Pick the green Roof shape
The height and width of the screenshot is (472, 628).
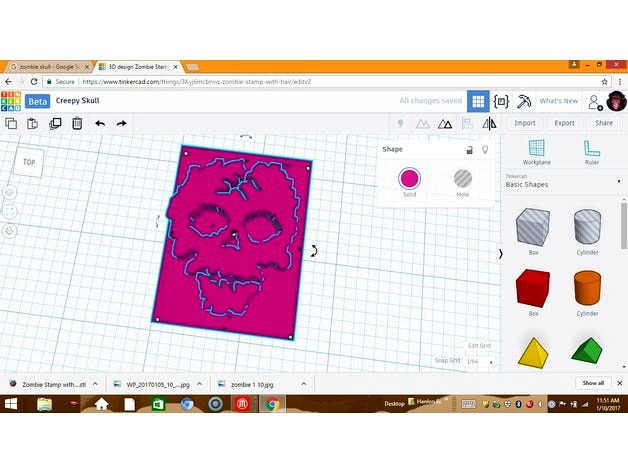tap(587, 351)
